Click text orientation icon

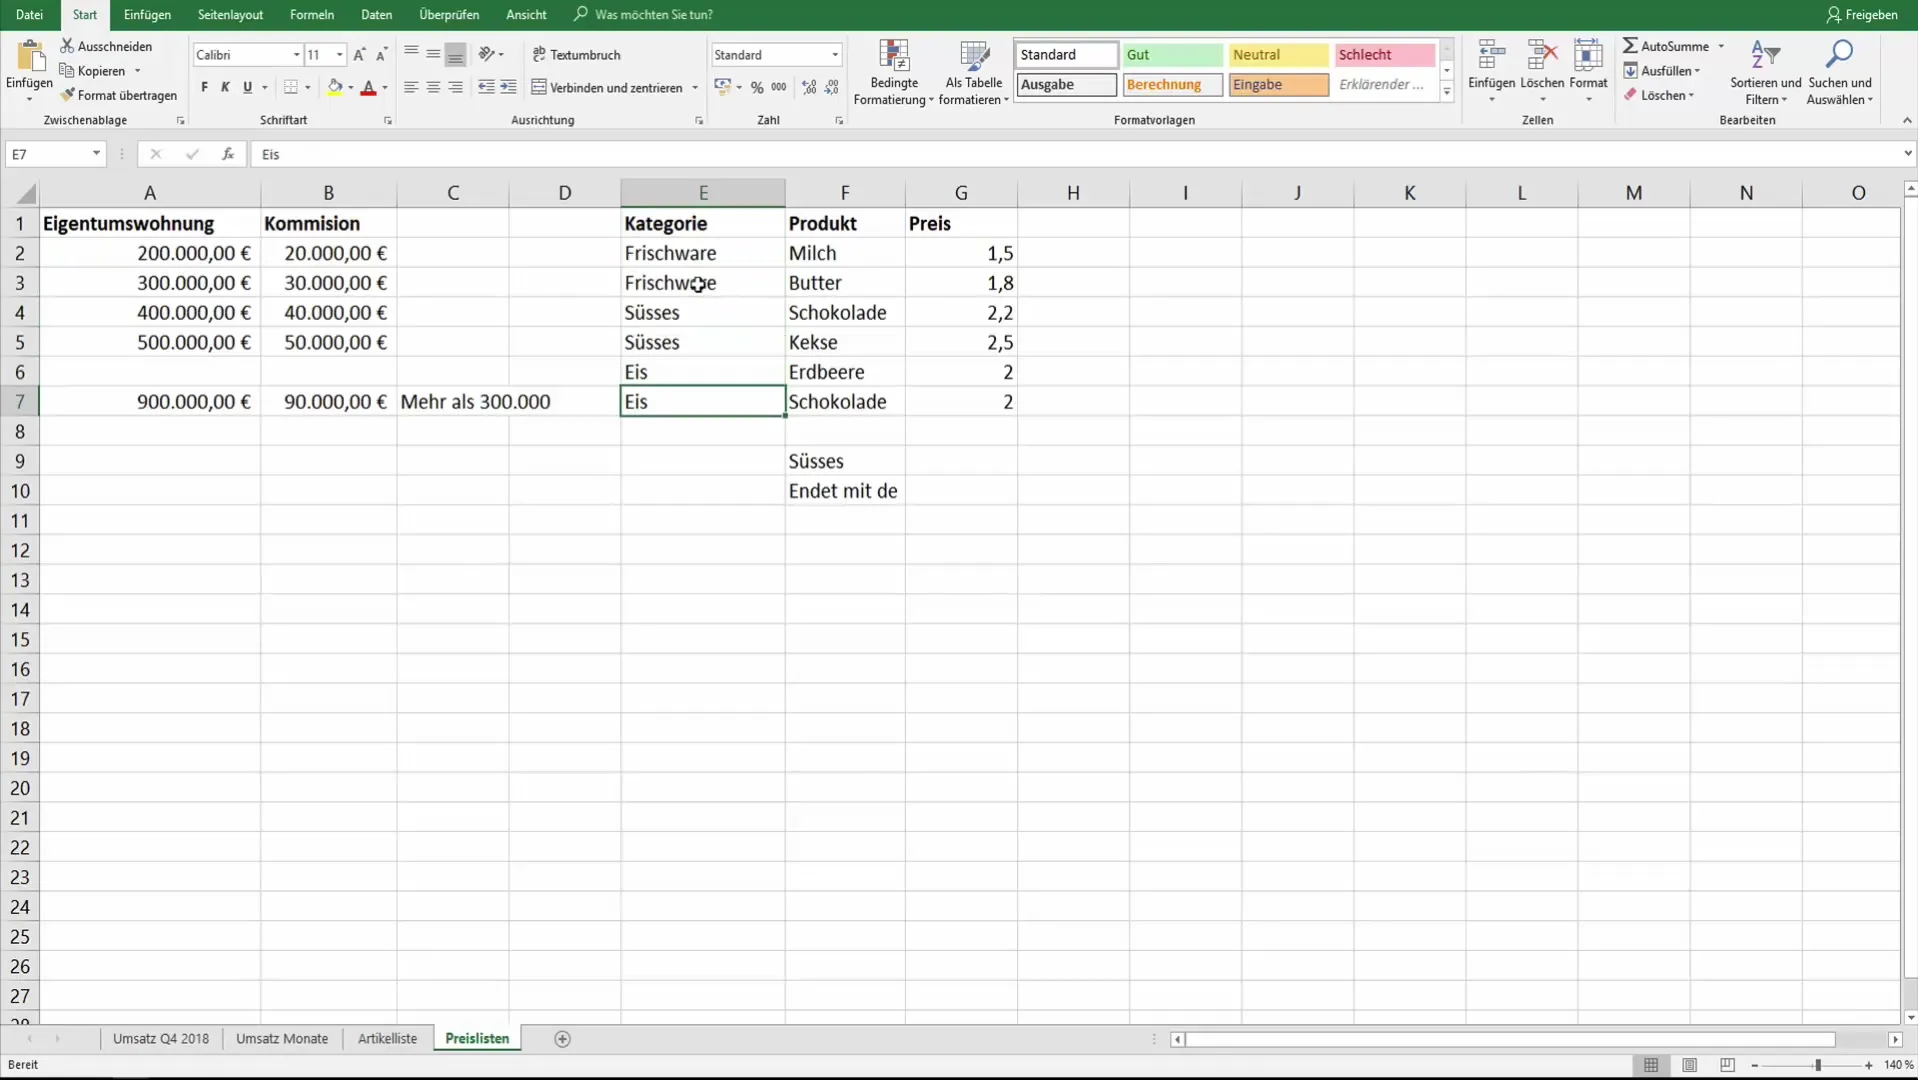click(487, 54)
